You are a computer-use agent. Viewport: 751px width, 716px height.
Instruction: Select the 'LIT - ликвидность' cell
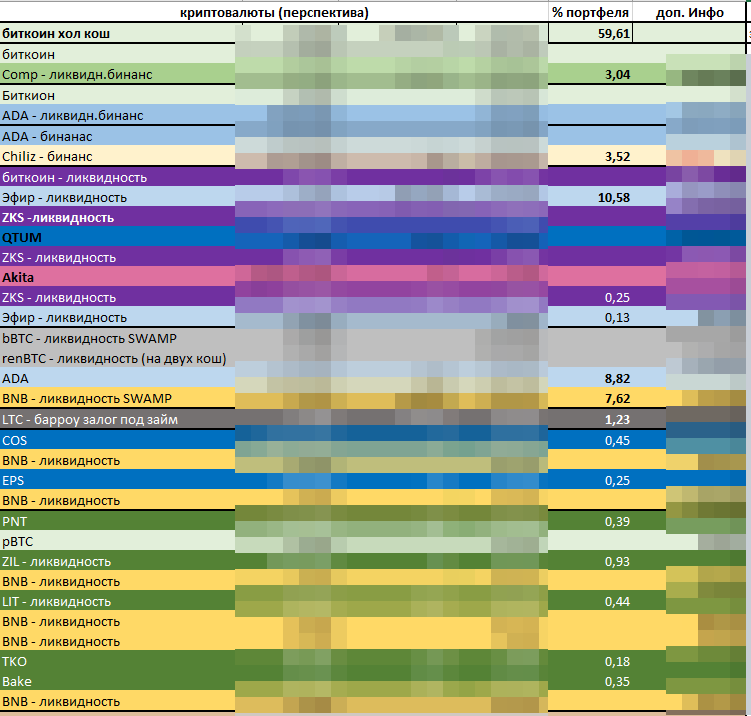point(56,602)
